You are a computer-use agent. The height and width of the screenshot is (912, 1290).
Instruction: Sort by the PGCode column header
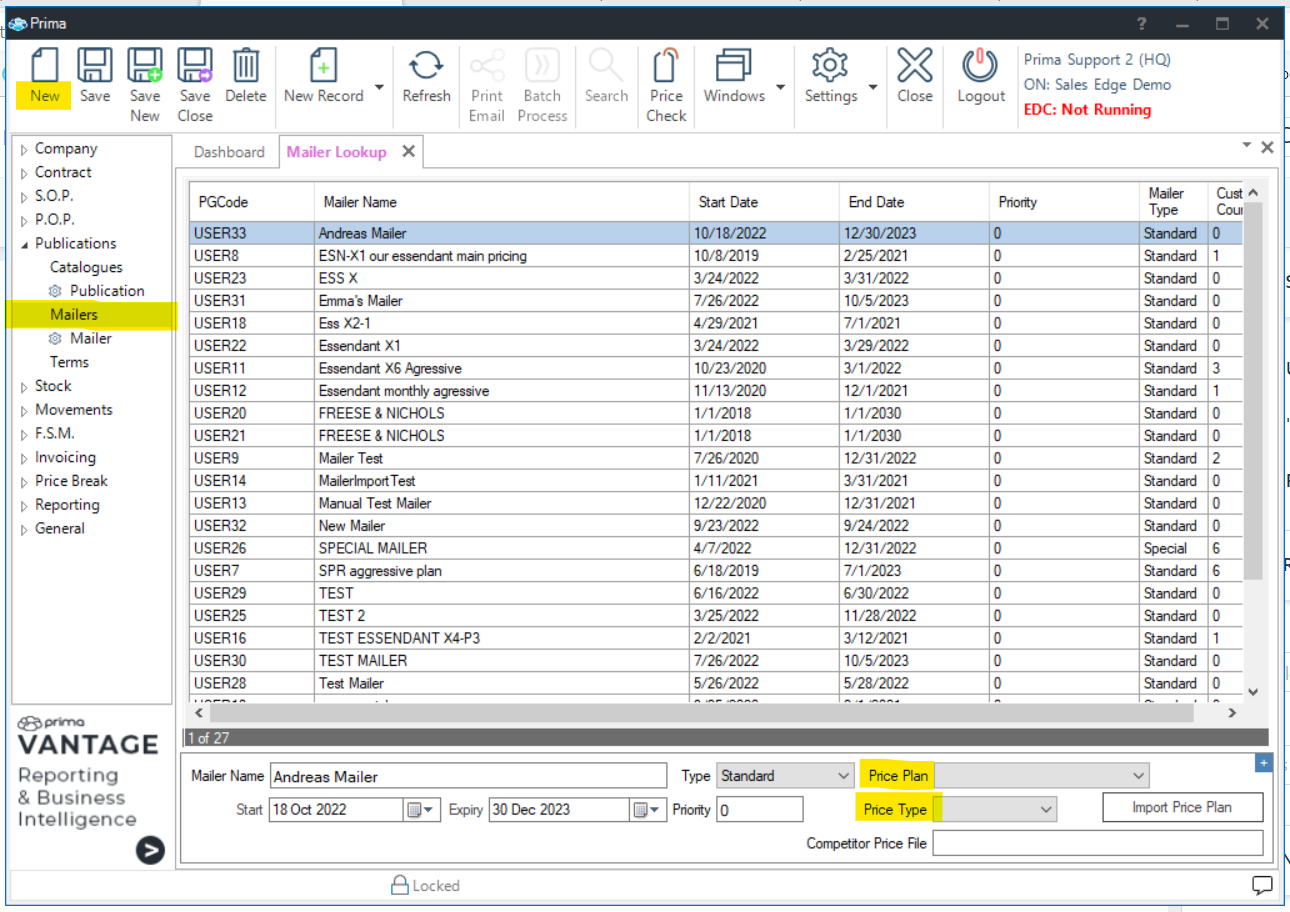252,202
